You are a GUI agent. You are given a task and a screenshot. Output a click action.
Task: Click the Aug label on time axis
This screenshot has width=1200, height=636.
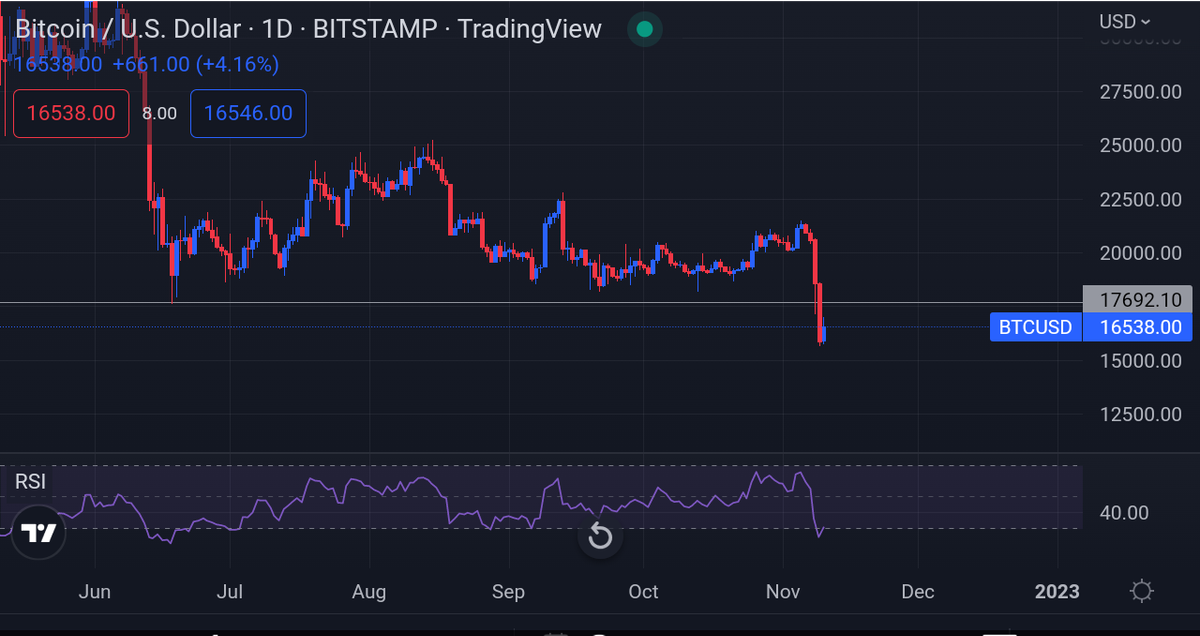point(369,592)
